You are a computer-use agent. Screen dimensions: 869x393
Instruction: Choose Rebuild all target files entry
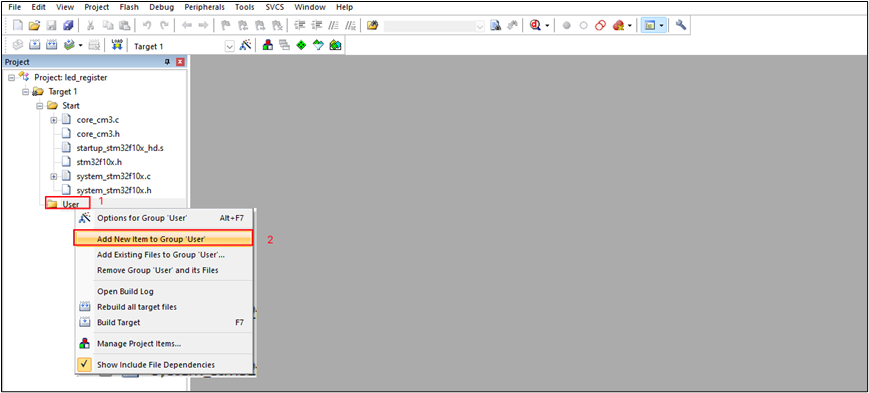pos(164,307)
